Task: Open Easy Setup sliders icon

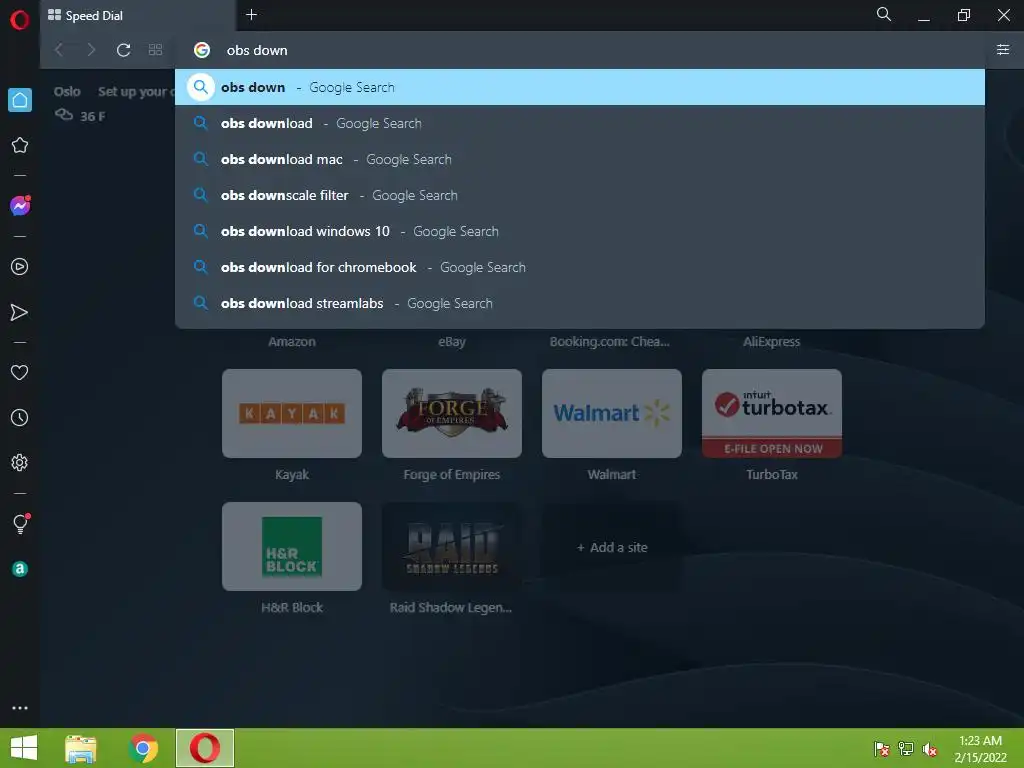Action: click(x=1003, y=50)
